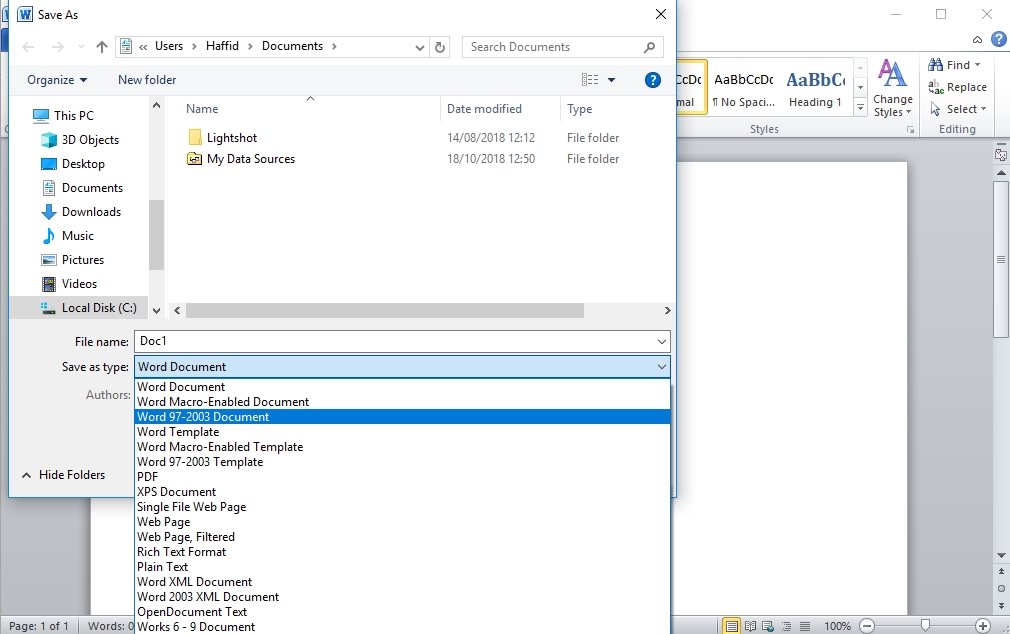Image resolution: width=1010 pixels, height=634 pixels.
Task: Open the Save As help button
Action: [653, 80]
